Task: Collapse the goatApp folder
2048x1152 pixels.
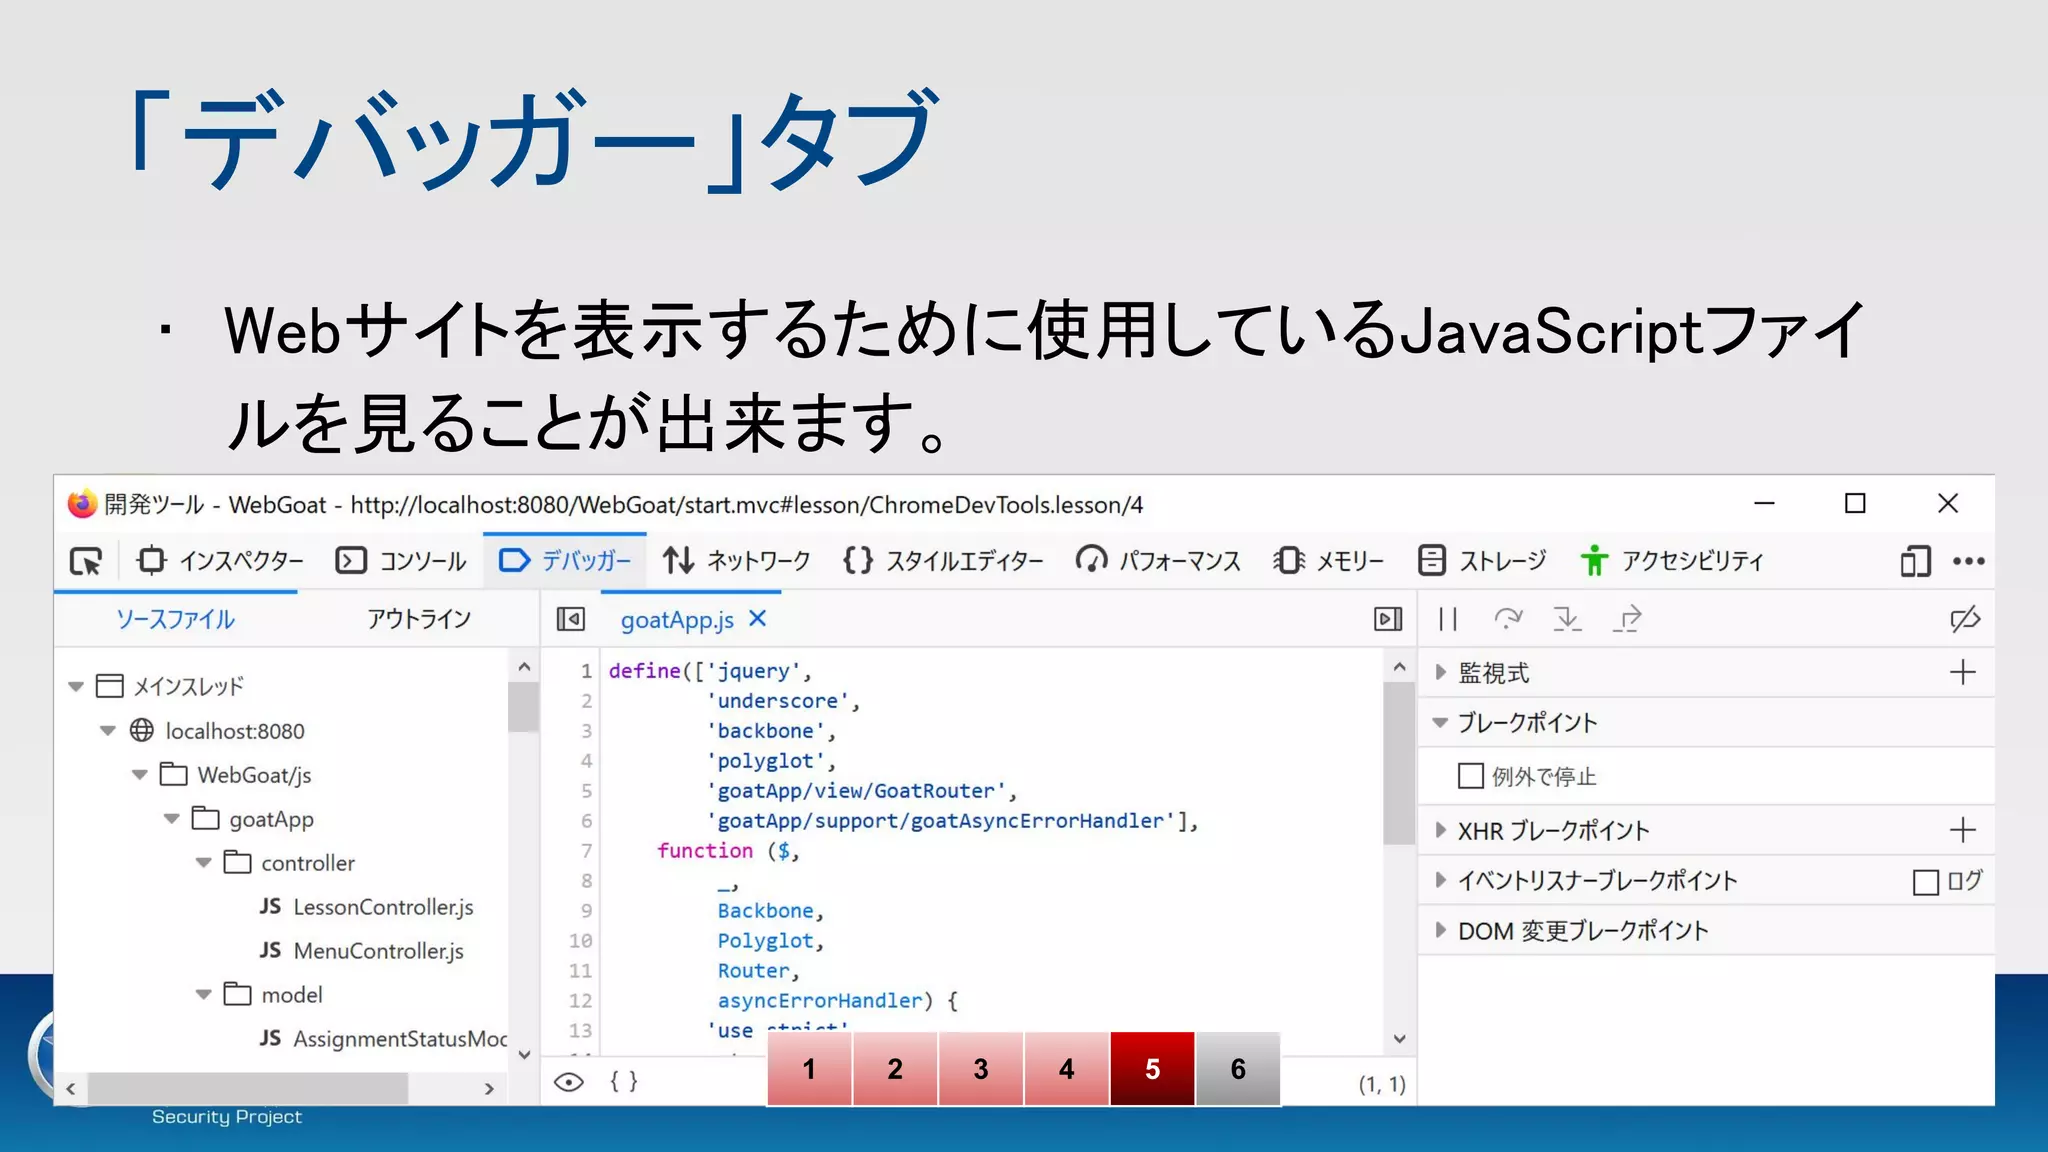Action: (x=172, y=818)
